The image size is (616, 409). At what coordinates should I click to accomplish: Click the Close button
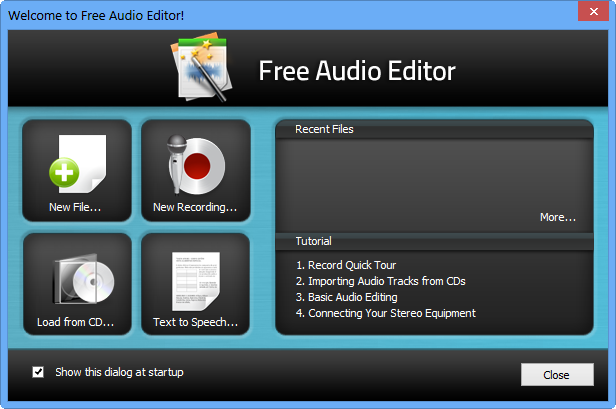pos(557,375)
